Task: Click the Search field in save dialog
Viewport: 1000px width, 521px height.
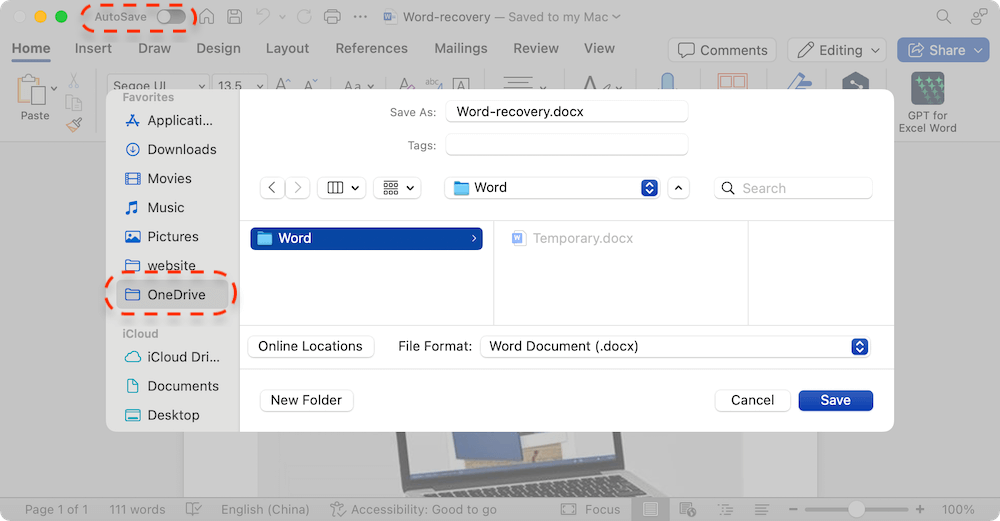Action: [x=793, y=188]
